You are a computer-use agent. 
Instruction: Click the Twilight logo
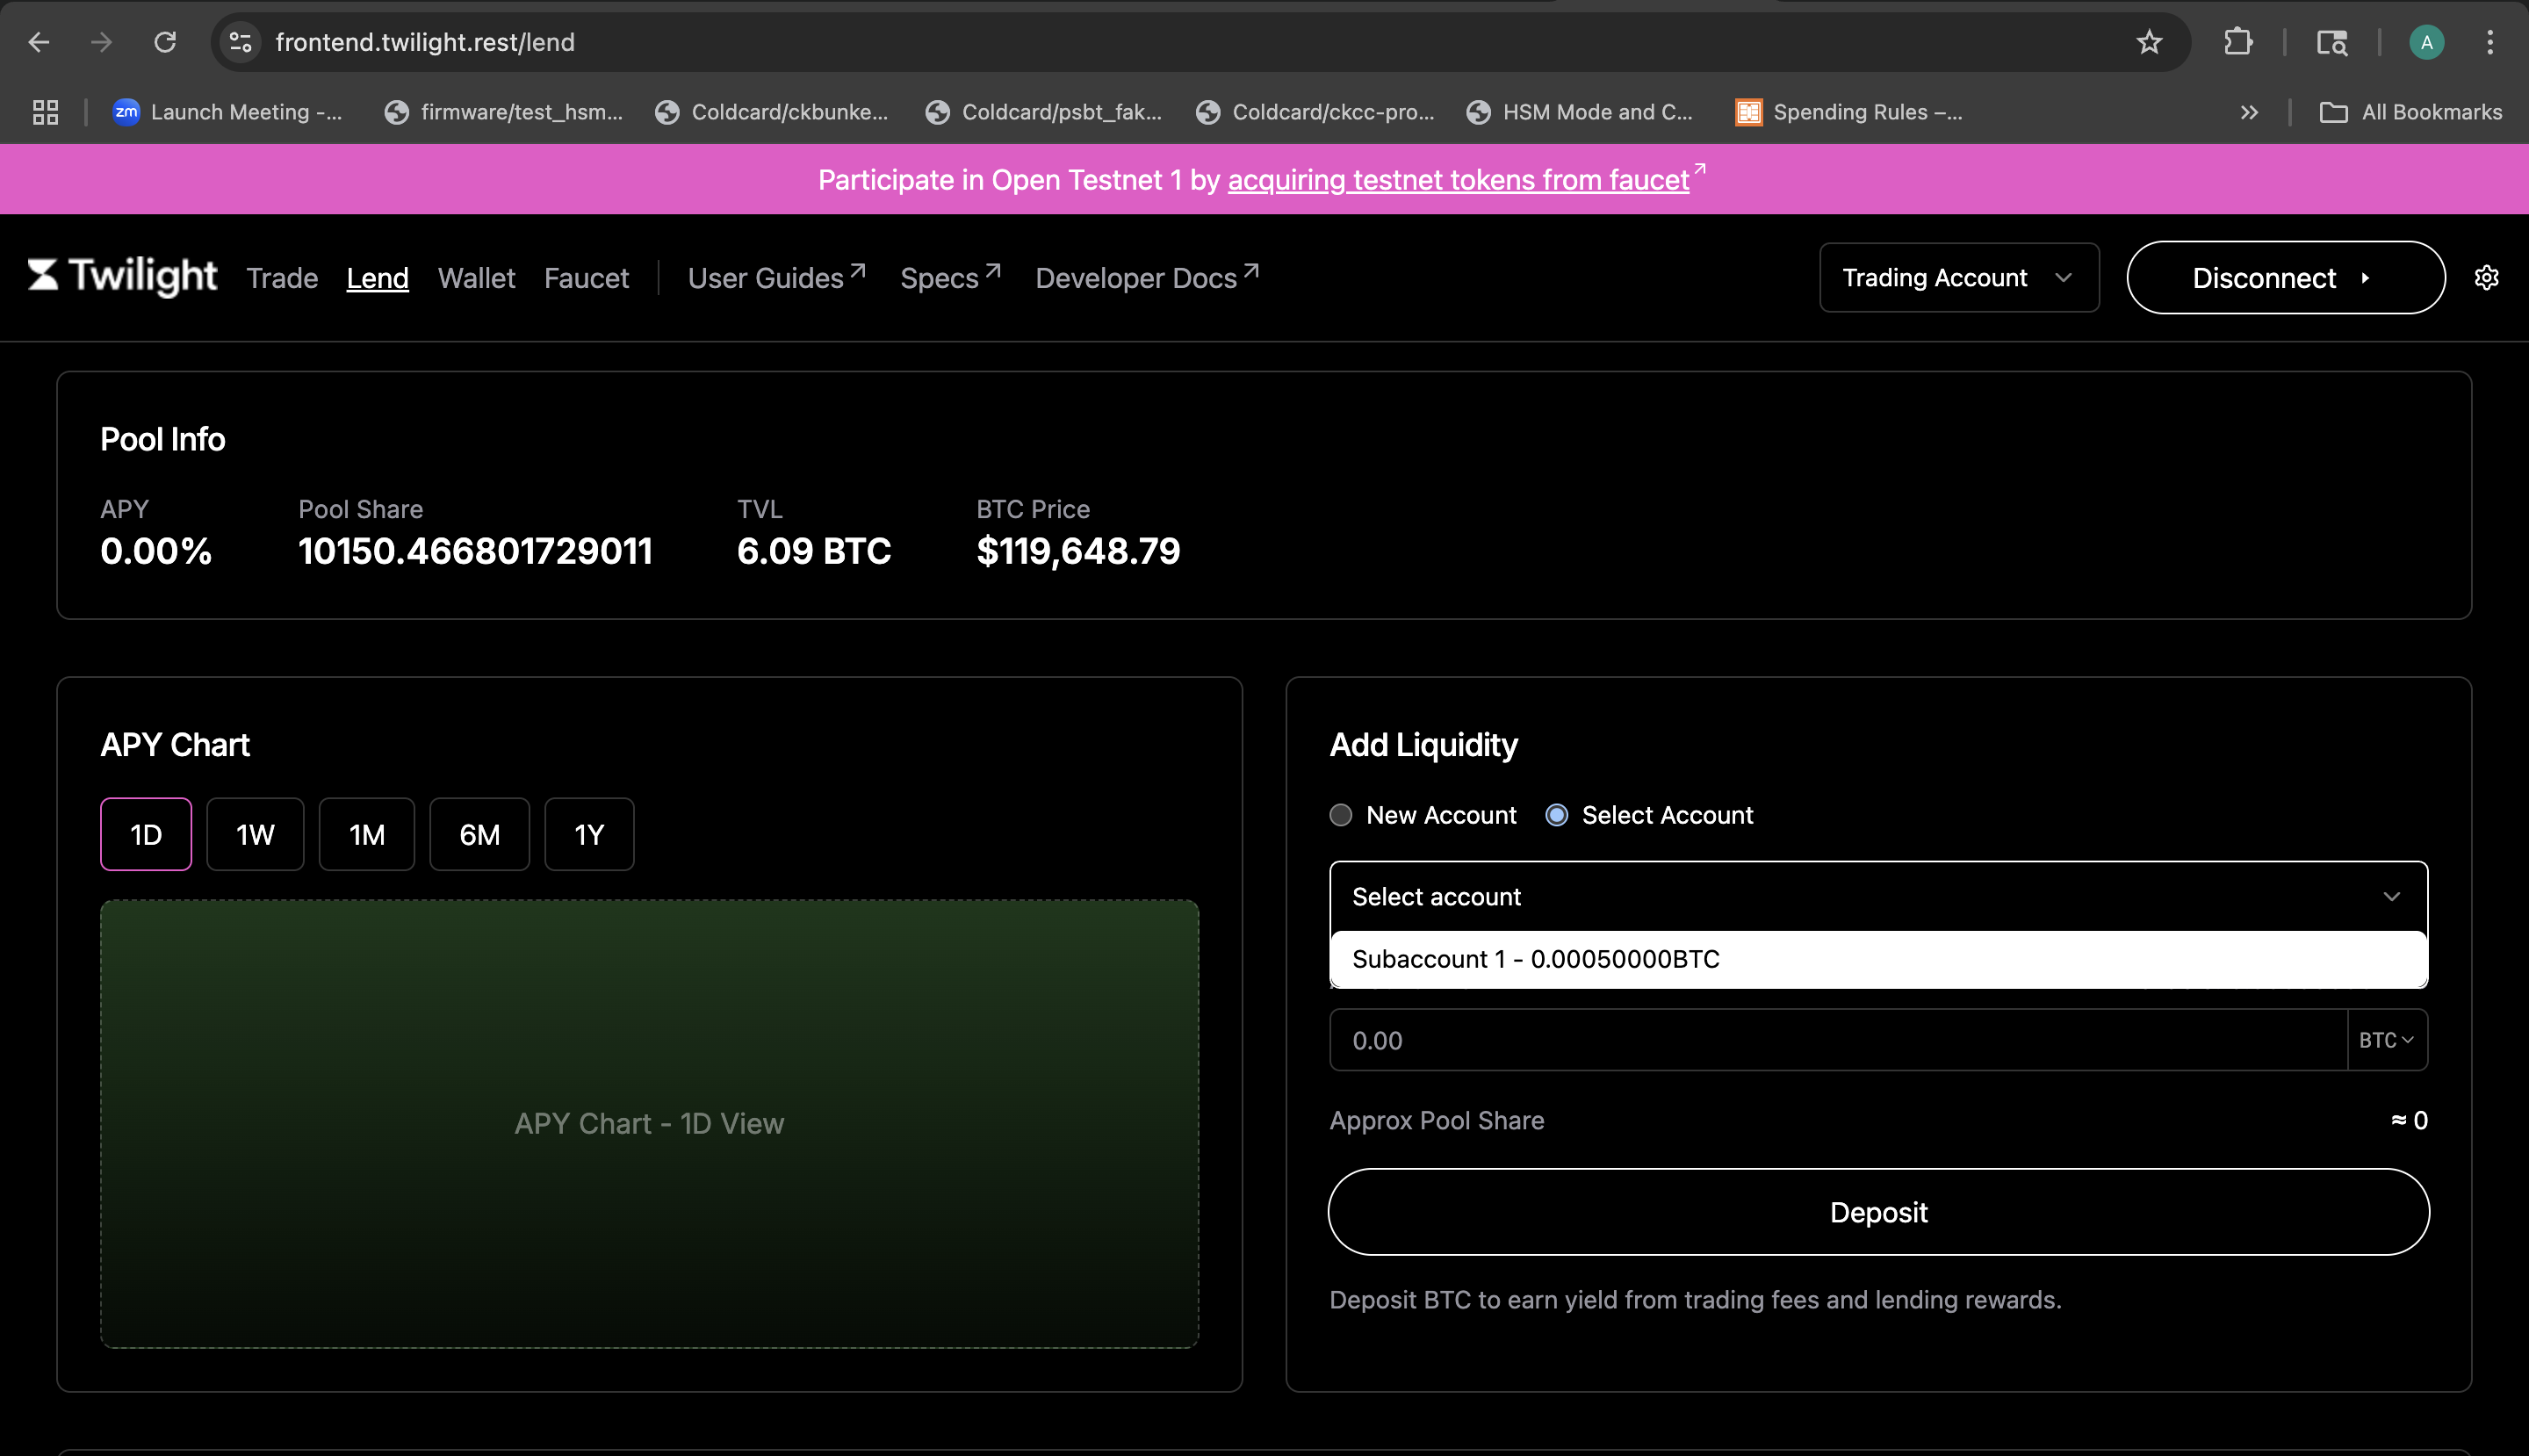(122, 277)
